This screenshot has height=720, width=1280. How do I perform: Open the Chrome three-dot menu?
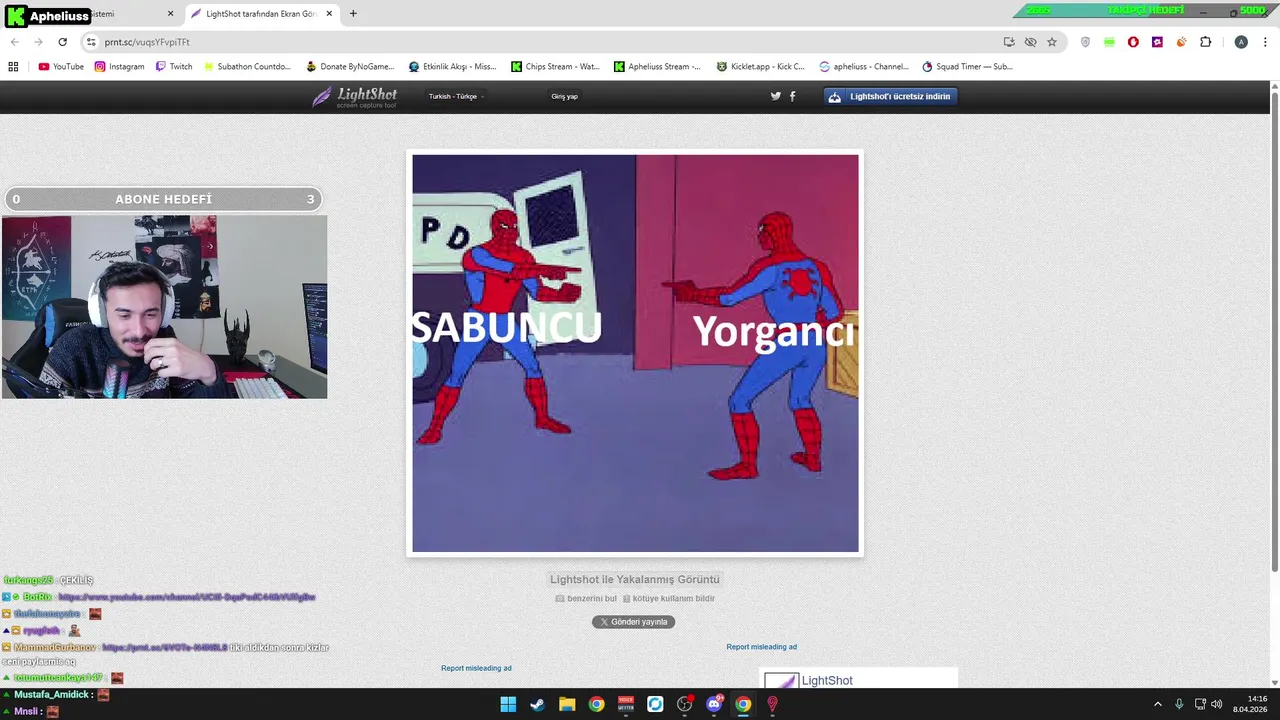coord(1265,42)
